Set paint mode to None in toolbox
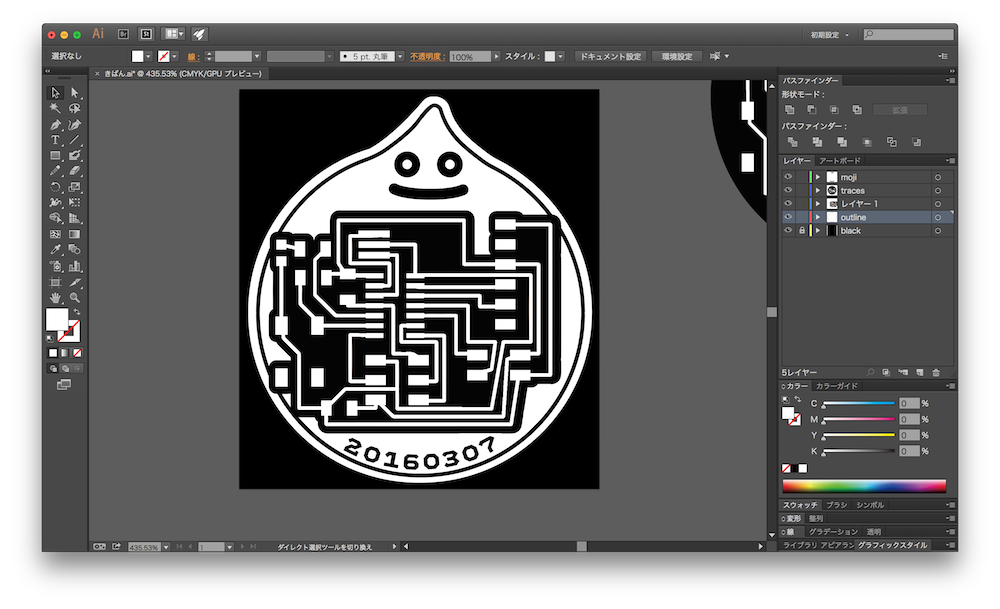This screenshot has height=609, width=1000. [77, 353]
